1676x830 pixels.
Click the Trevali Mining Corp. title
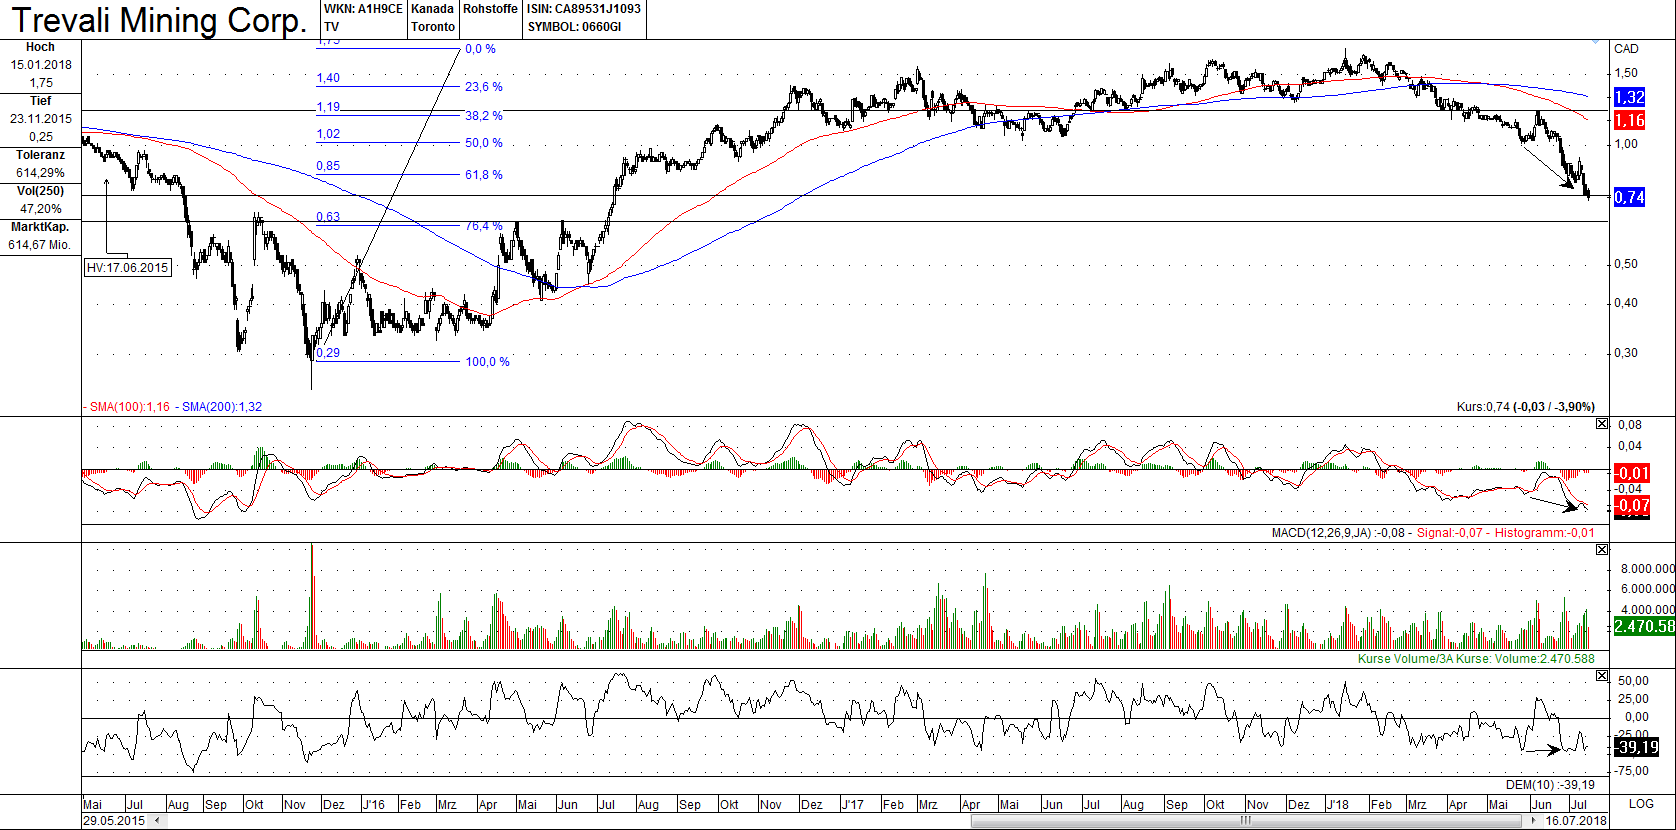pos(159,20)
